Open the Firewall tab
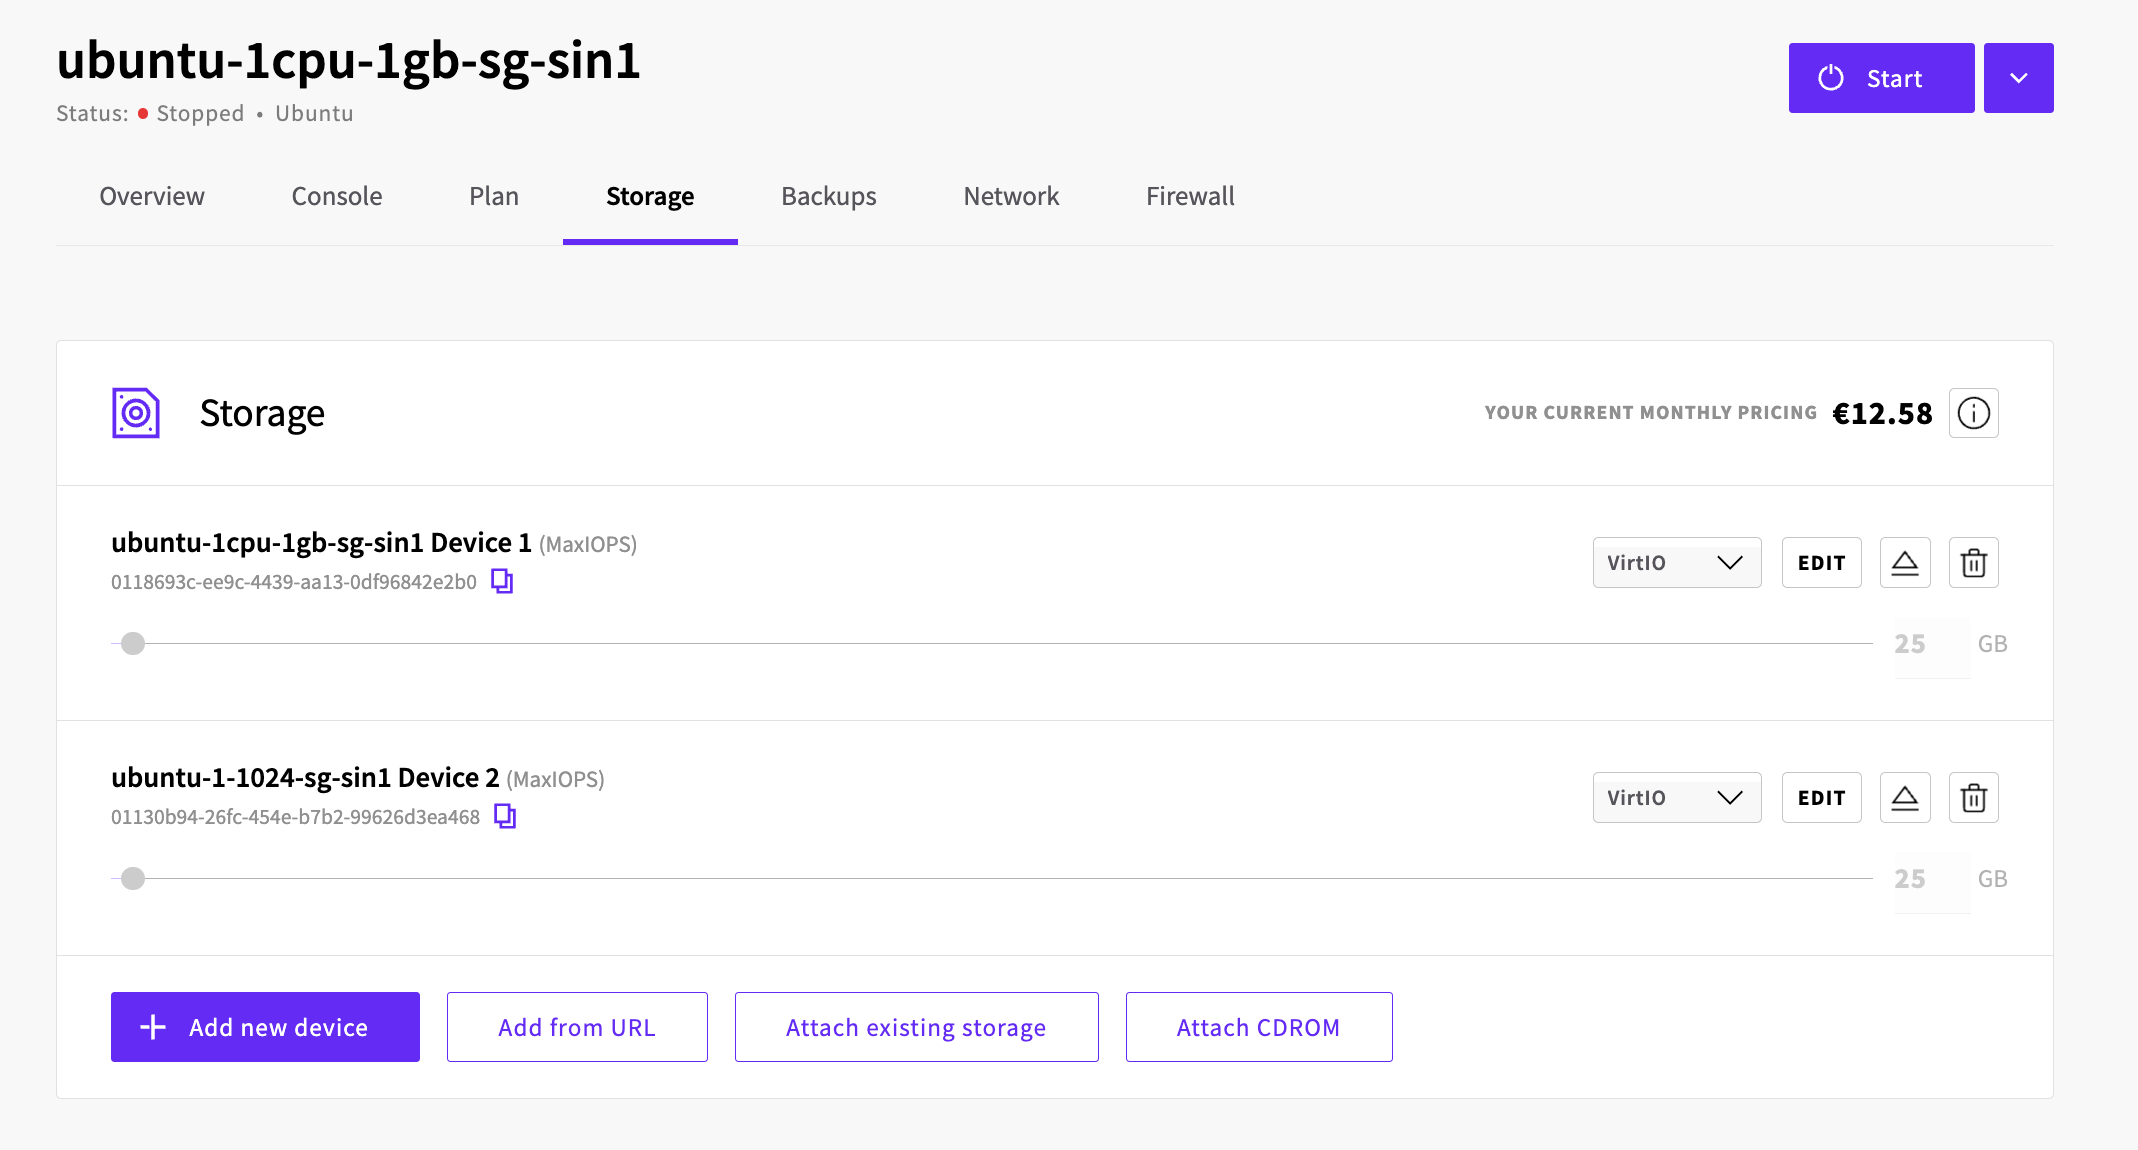The width and height of the screenshot is (2138, 1150). (1190, 196)
